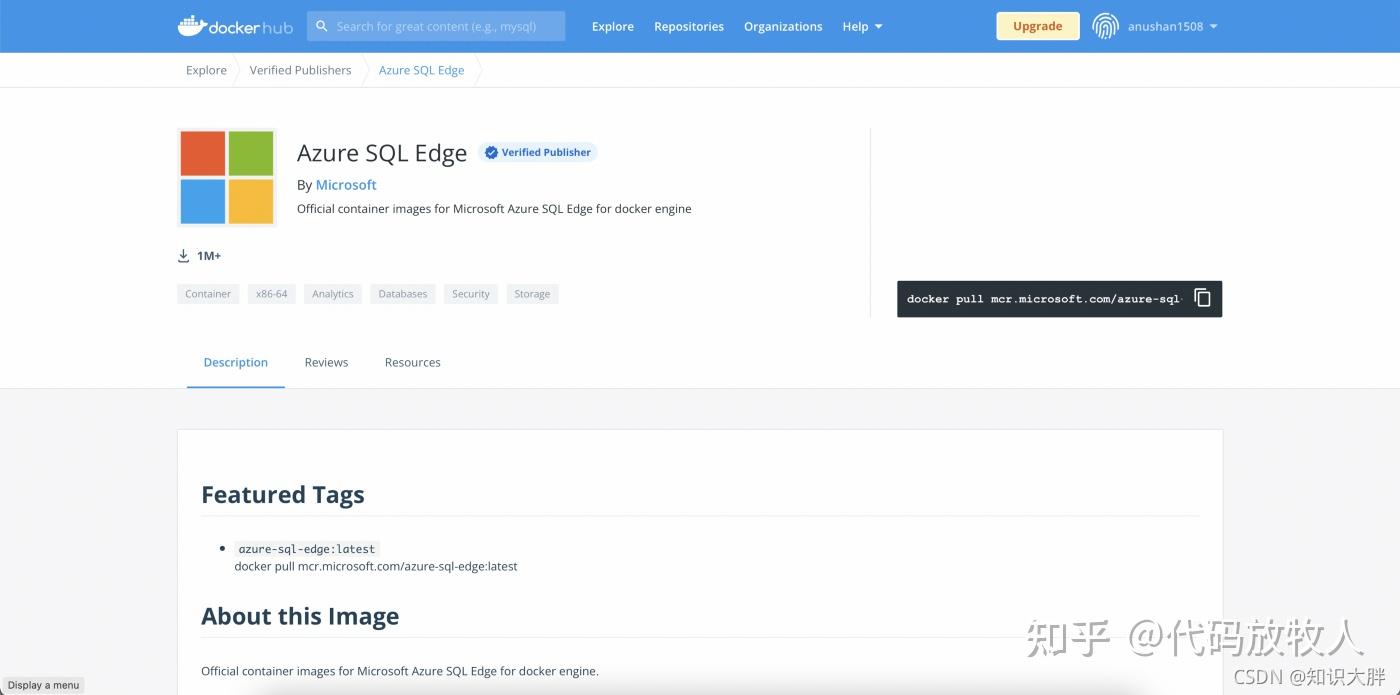Image resolution: width=1400 pixels, height=695 pixels.
Task: Click the Upgrade button
Action: pyautogui.click(x=1037, y=26)
